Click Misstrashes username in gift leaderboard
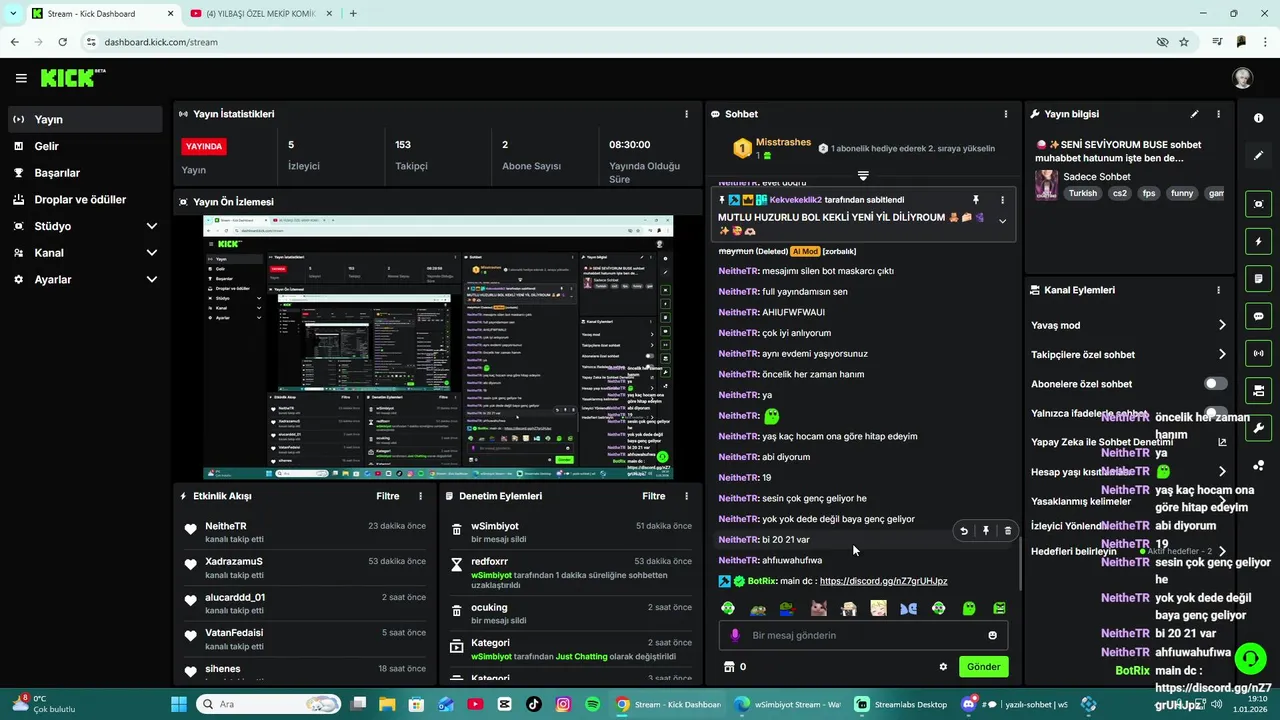The image size is (1280, 720). (x=783, y=143)
